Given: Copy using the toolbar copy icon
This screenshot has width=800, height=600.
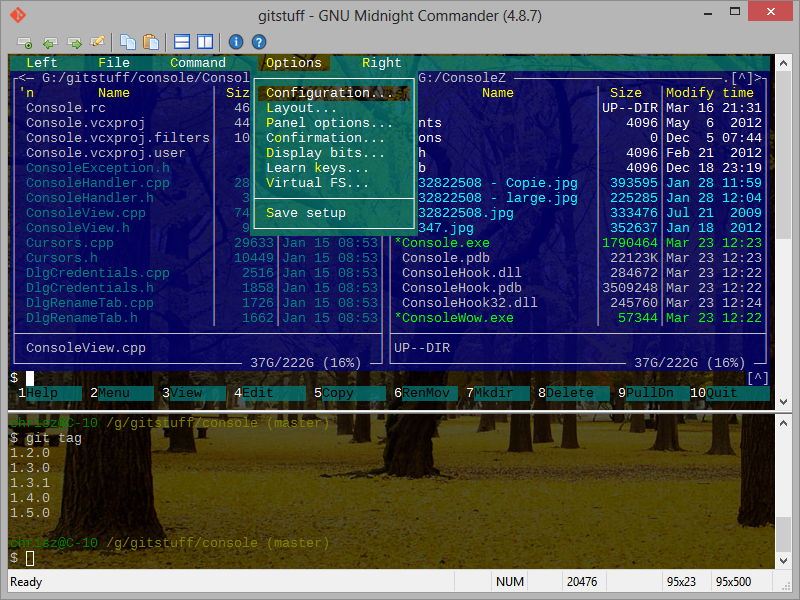Looking at the screenshot, I should pos(130,42).
